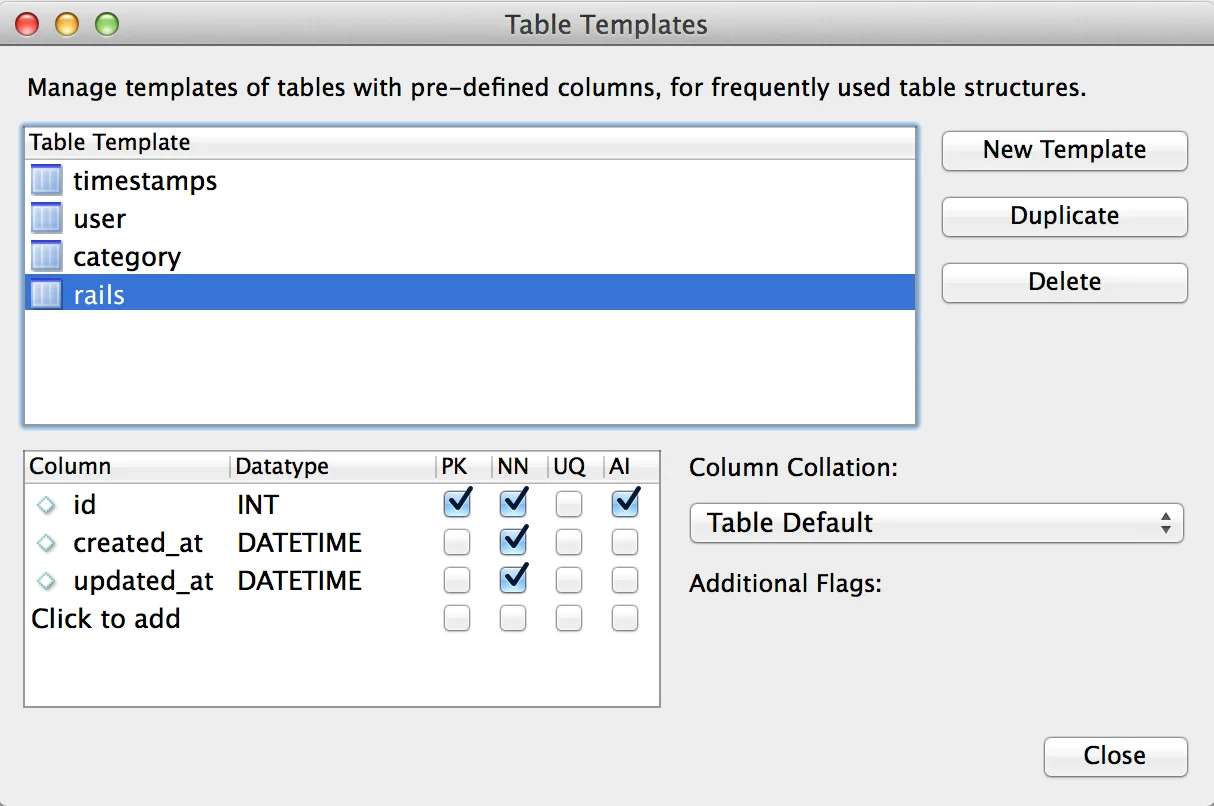Close the Table Templates dialog with Close button
This screenshot has height=806, width=1214.
[1115, 756]
